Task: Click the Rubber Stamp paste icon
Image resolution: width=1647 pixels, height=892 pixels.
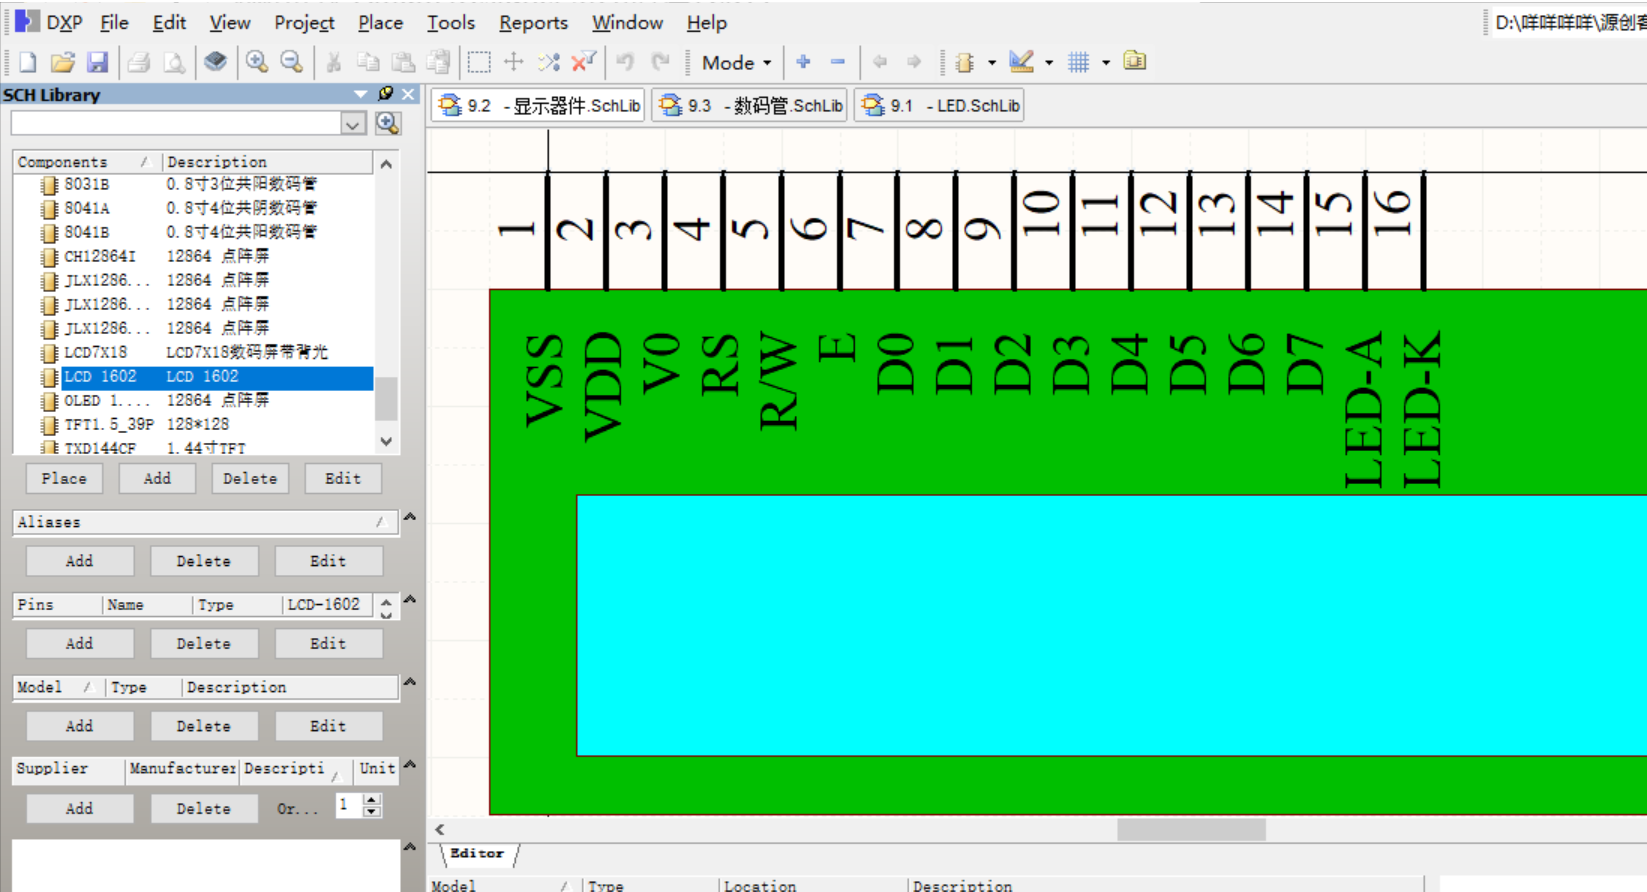Action: 438,62
